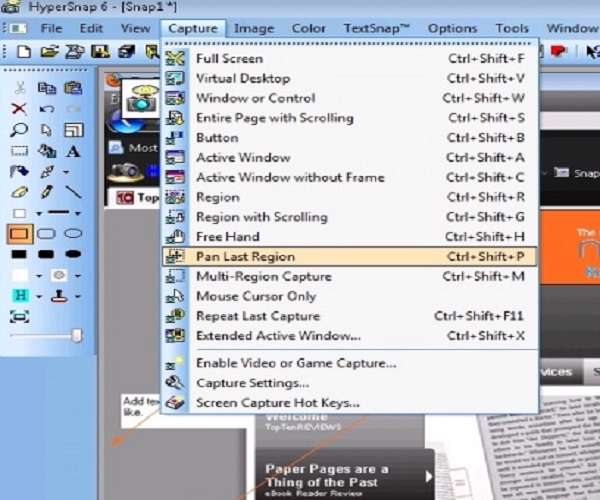
Task: Choose Region with Scrolling capture
Action: click(349, 217)
